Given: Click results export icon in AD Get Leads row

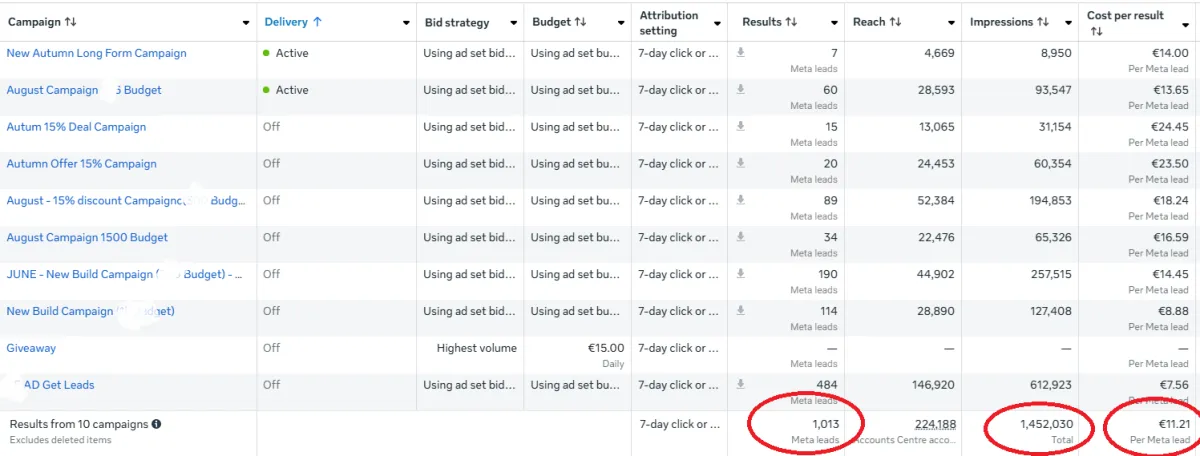Looking at the screenshot, I should (x=741, y=385).
